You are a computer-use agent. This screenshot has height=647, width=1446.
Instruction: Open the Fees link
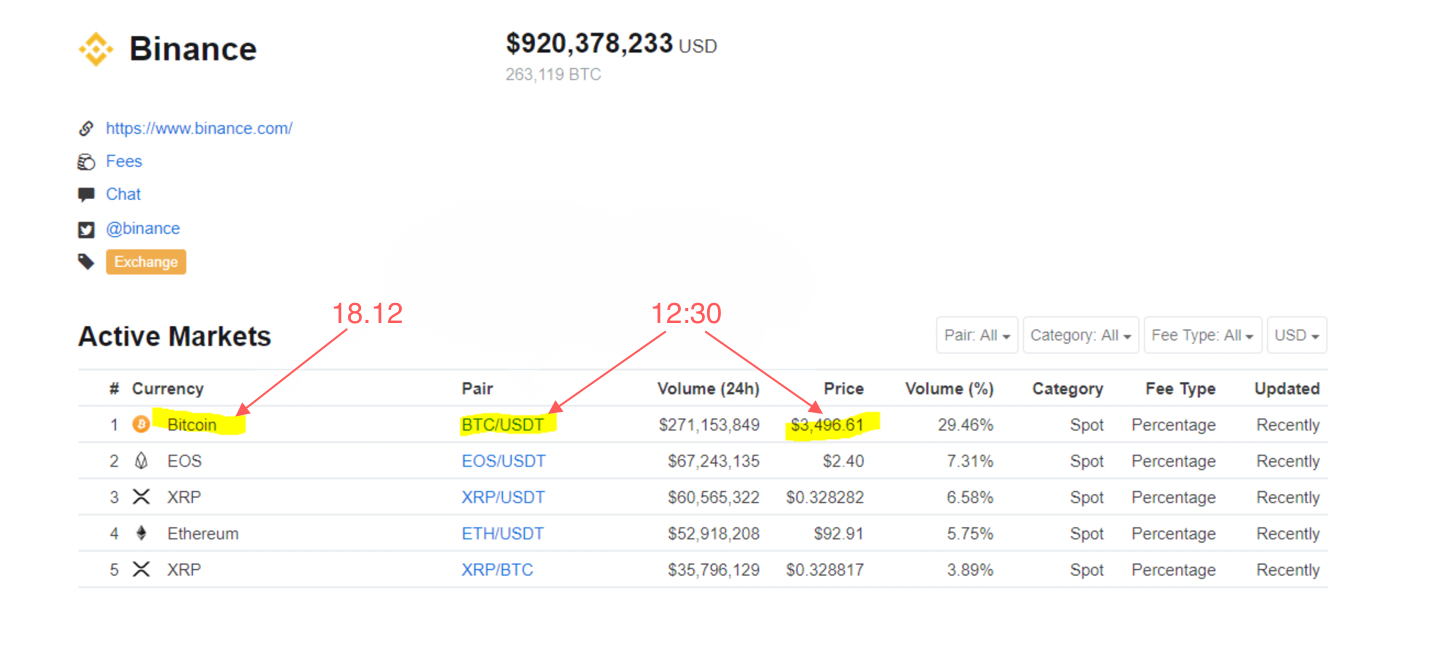click(124, 161)
